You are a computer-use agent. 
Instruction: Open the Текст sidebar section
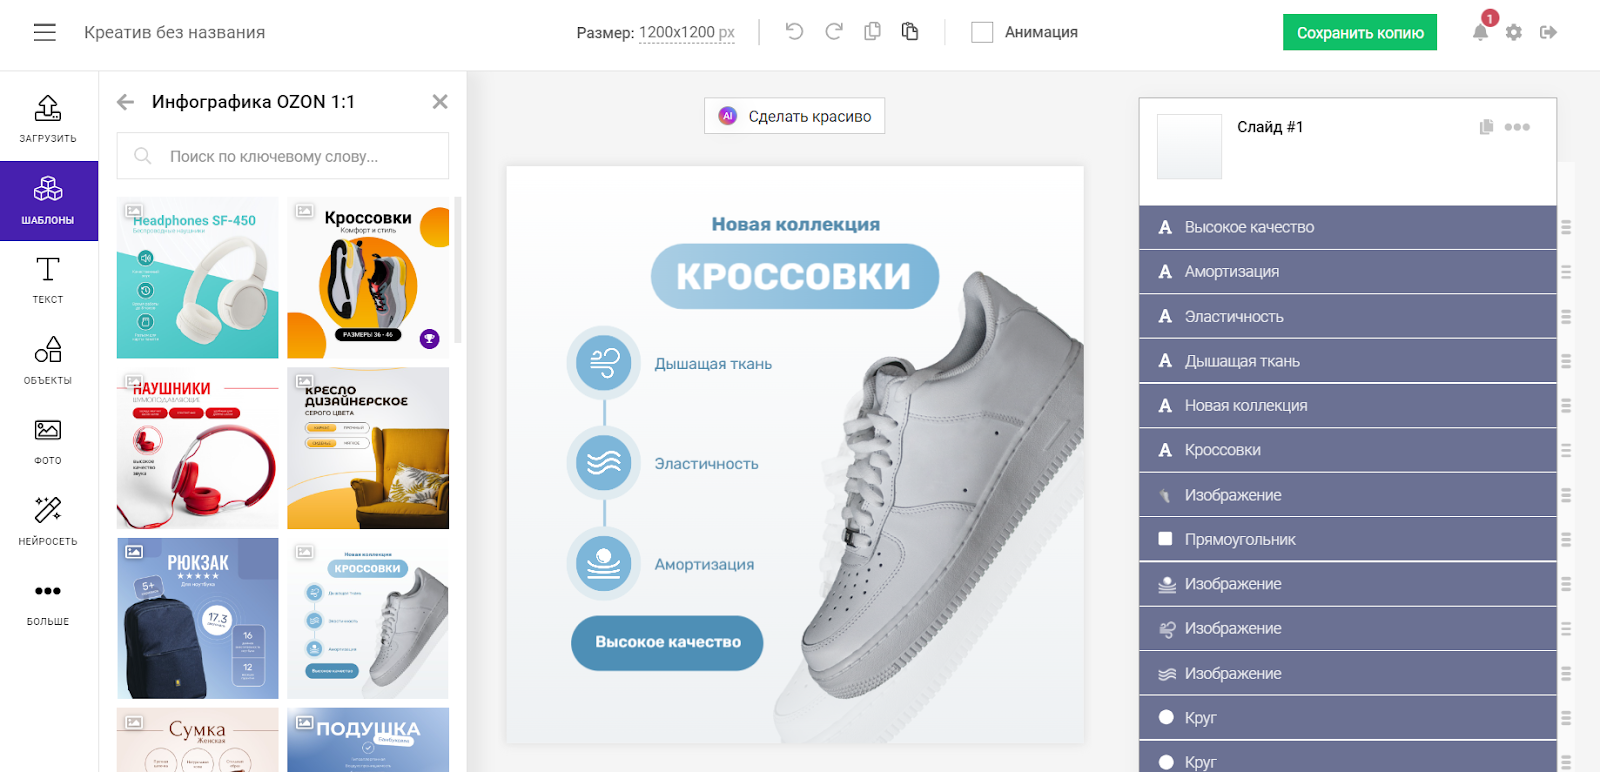pyautogui.click(x=48, y=281)
